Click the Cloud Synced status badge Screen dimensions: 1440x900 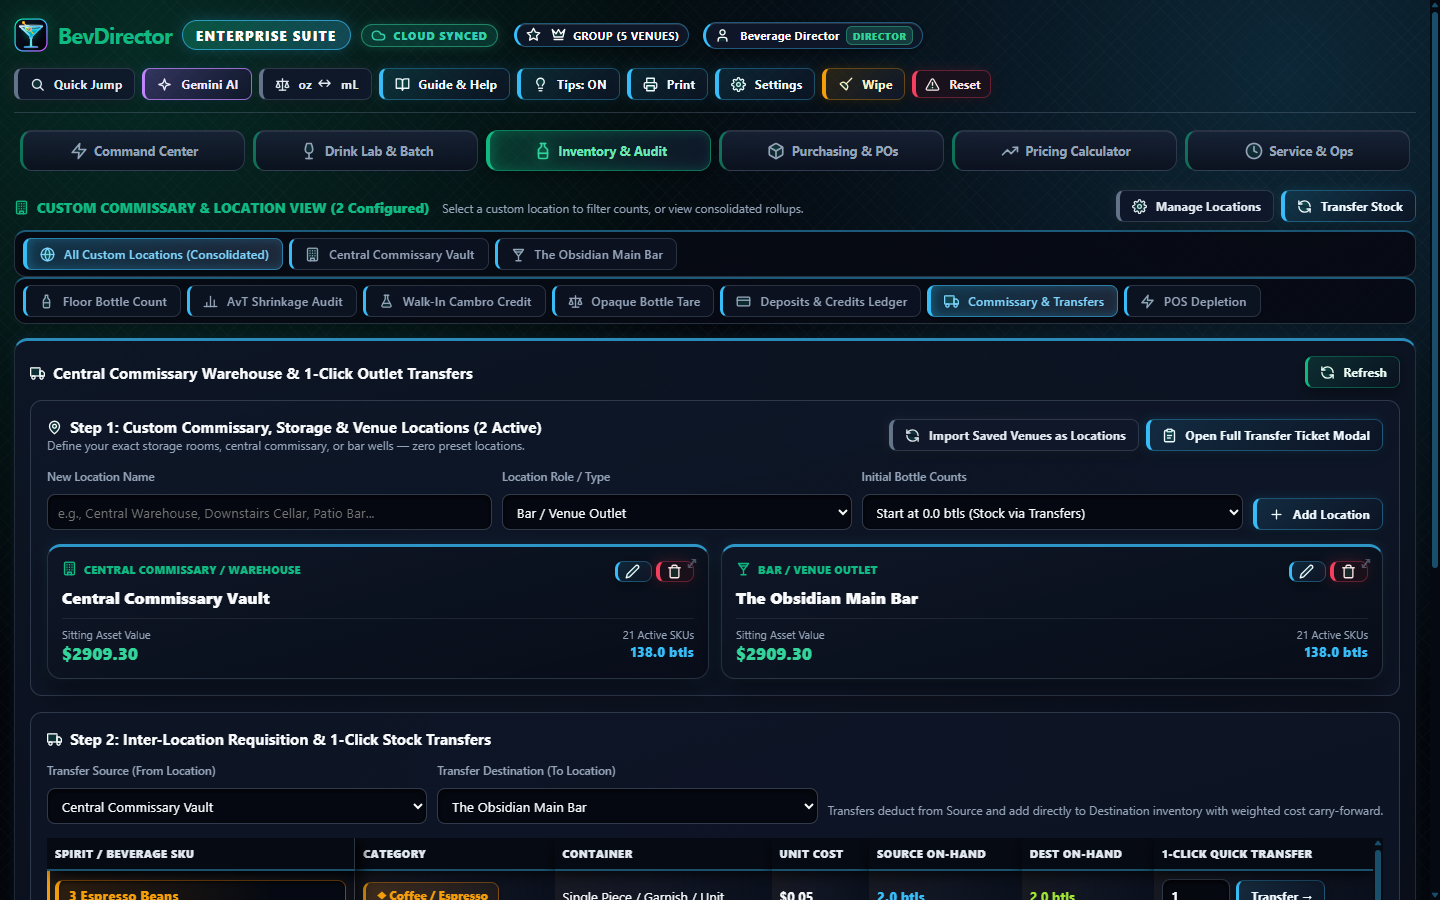[429, 35]
